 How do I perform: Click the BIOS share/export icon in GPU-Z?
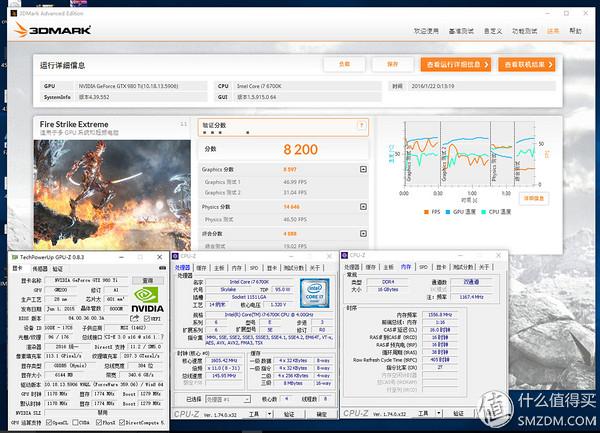[x=134, y=318]
